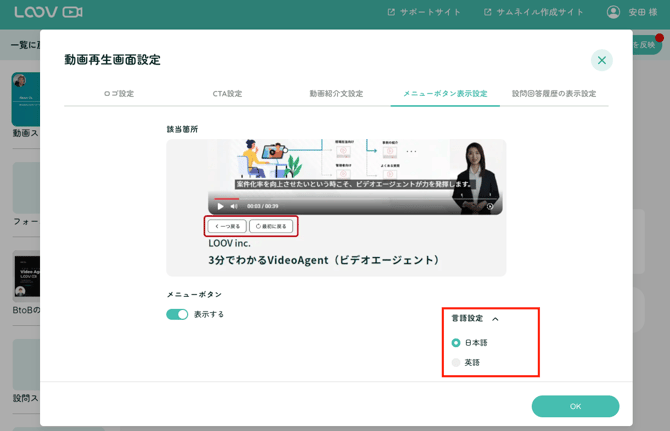The image size is (670, 431).
Task: Click the 一つ戻る button under the preview
Action: click(x=227, y=226)
